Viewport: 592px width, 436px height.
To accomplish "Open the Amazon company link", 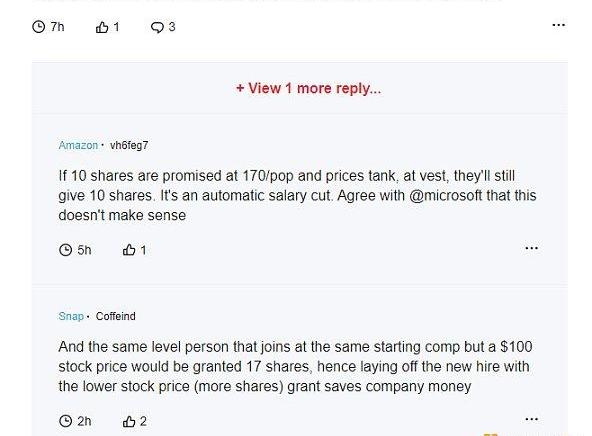I will (x=78, y=145).
